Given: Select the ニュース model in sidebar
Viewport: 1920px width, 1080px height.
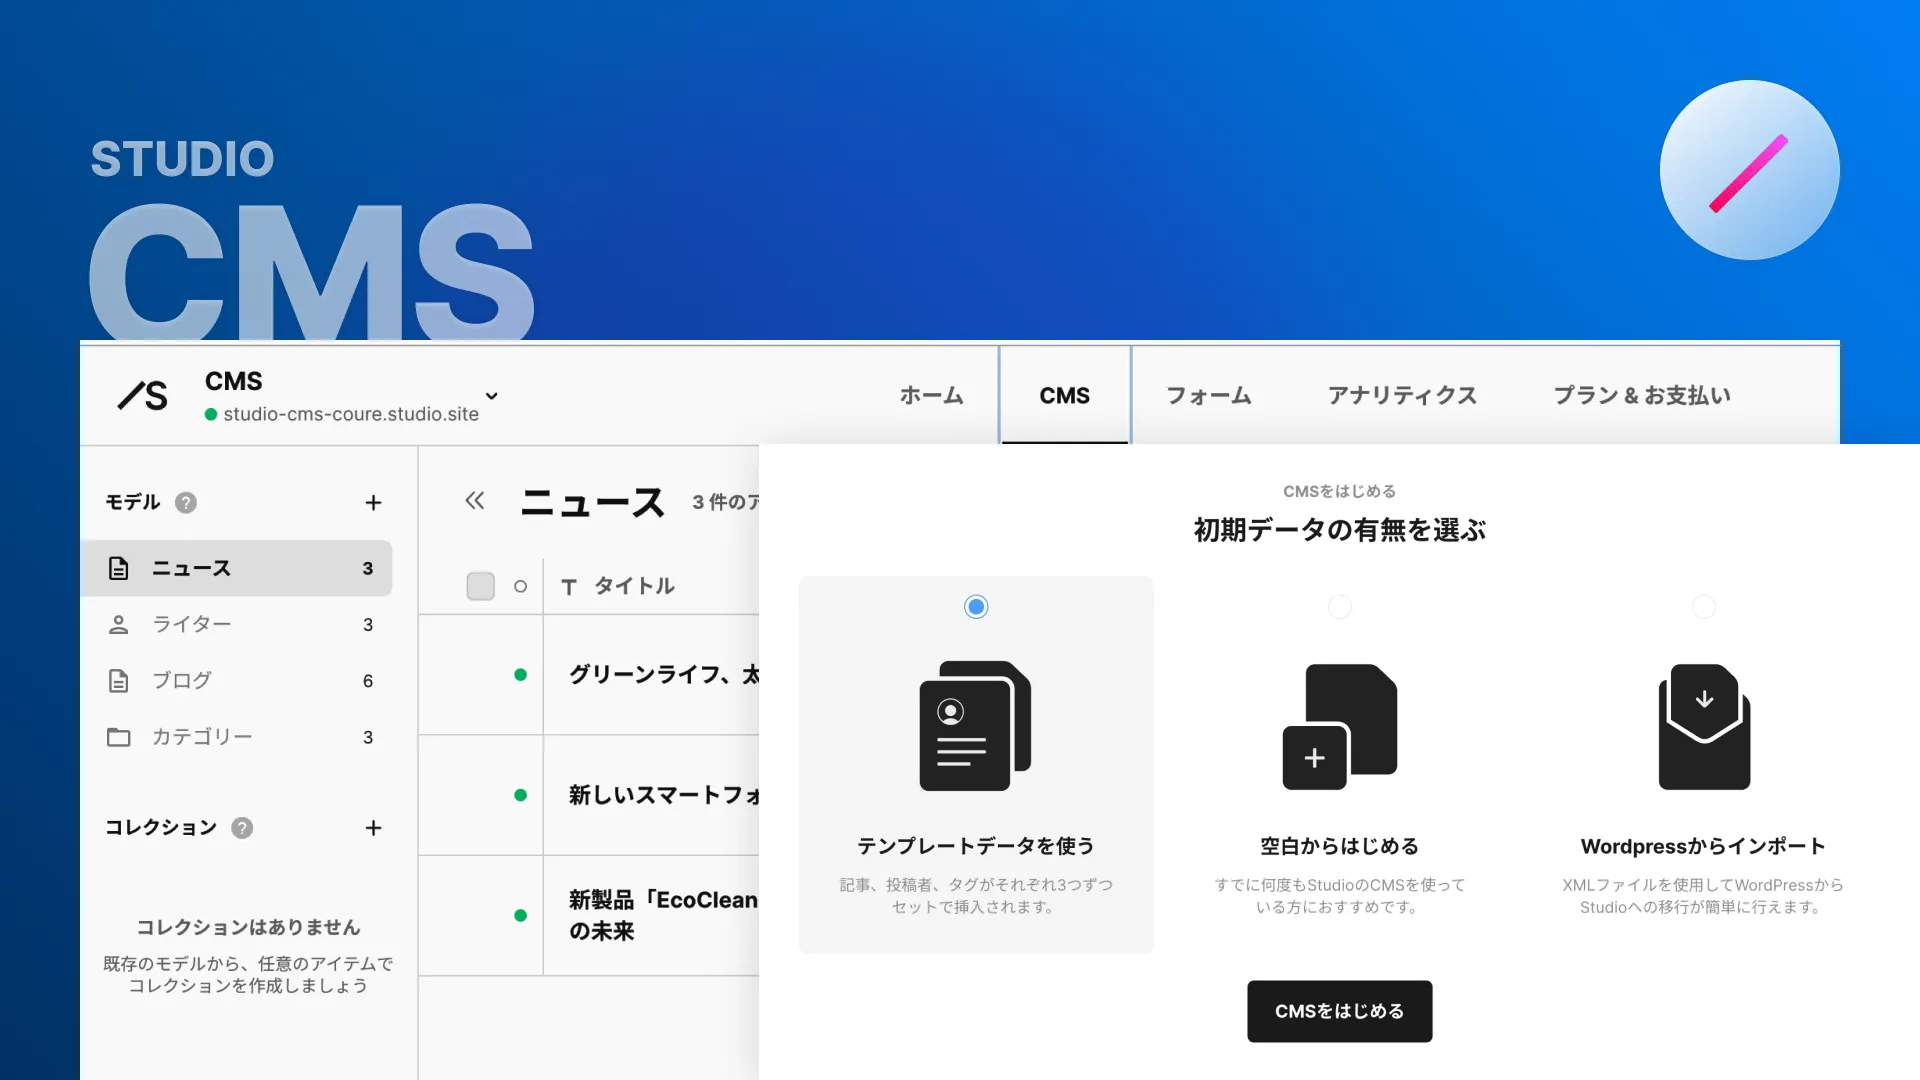Looking at the screenshot, I should click(x=237, y=568).
